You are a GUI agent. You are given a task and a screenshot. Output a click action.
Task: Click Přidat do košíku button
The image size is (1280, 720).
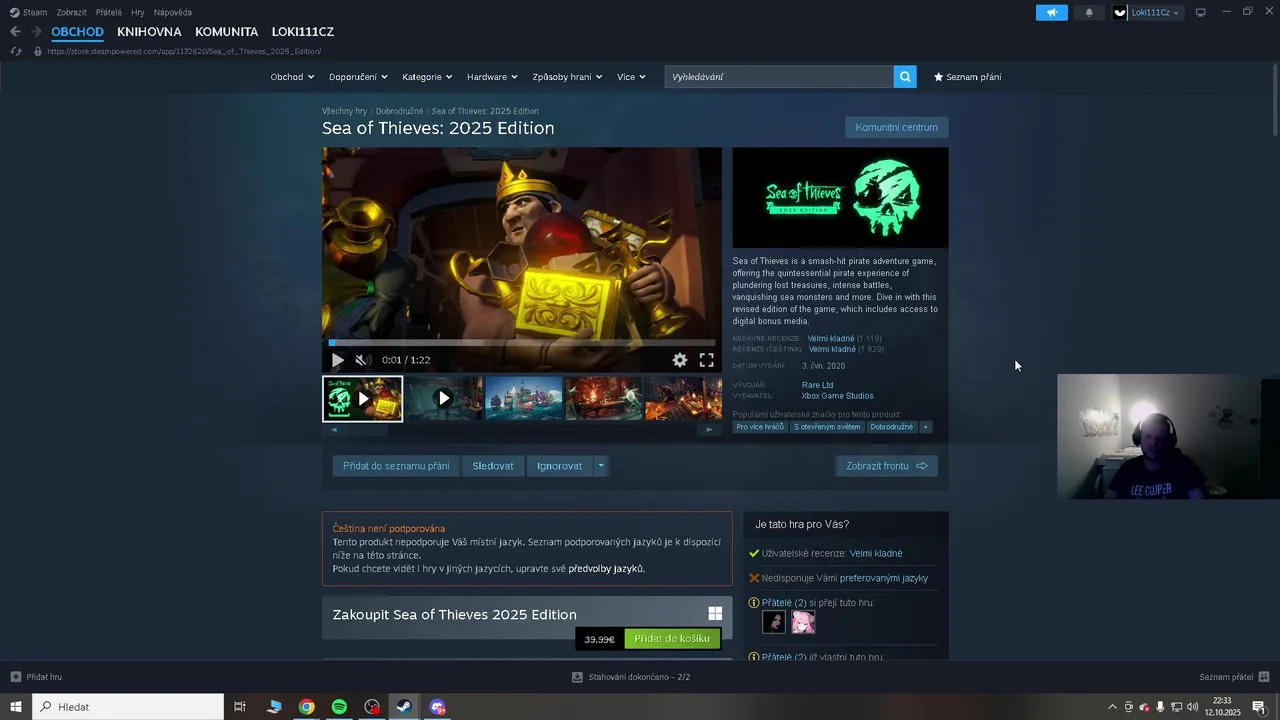pyautogui.click(x=672, y=639)
